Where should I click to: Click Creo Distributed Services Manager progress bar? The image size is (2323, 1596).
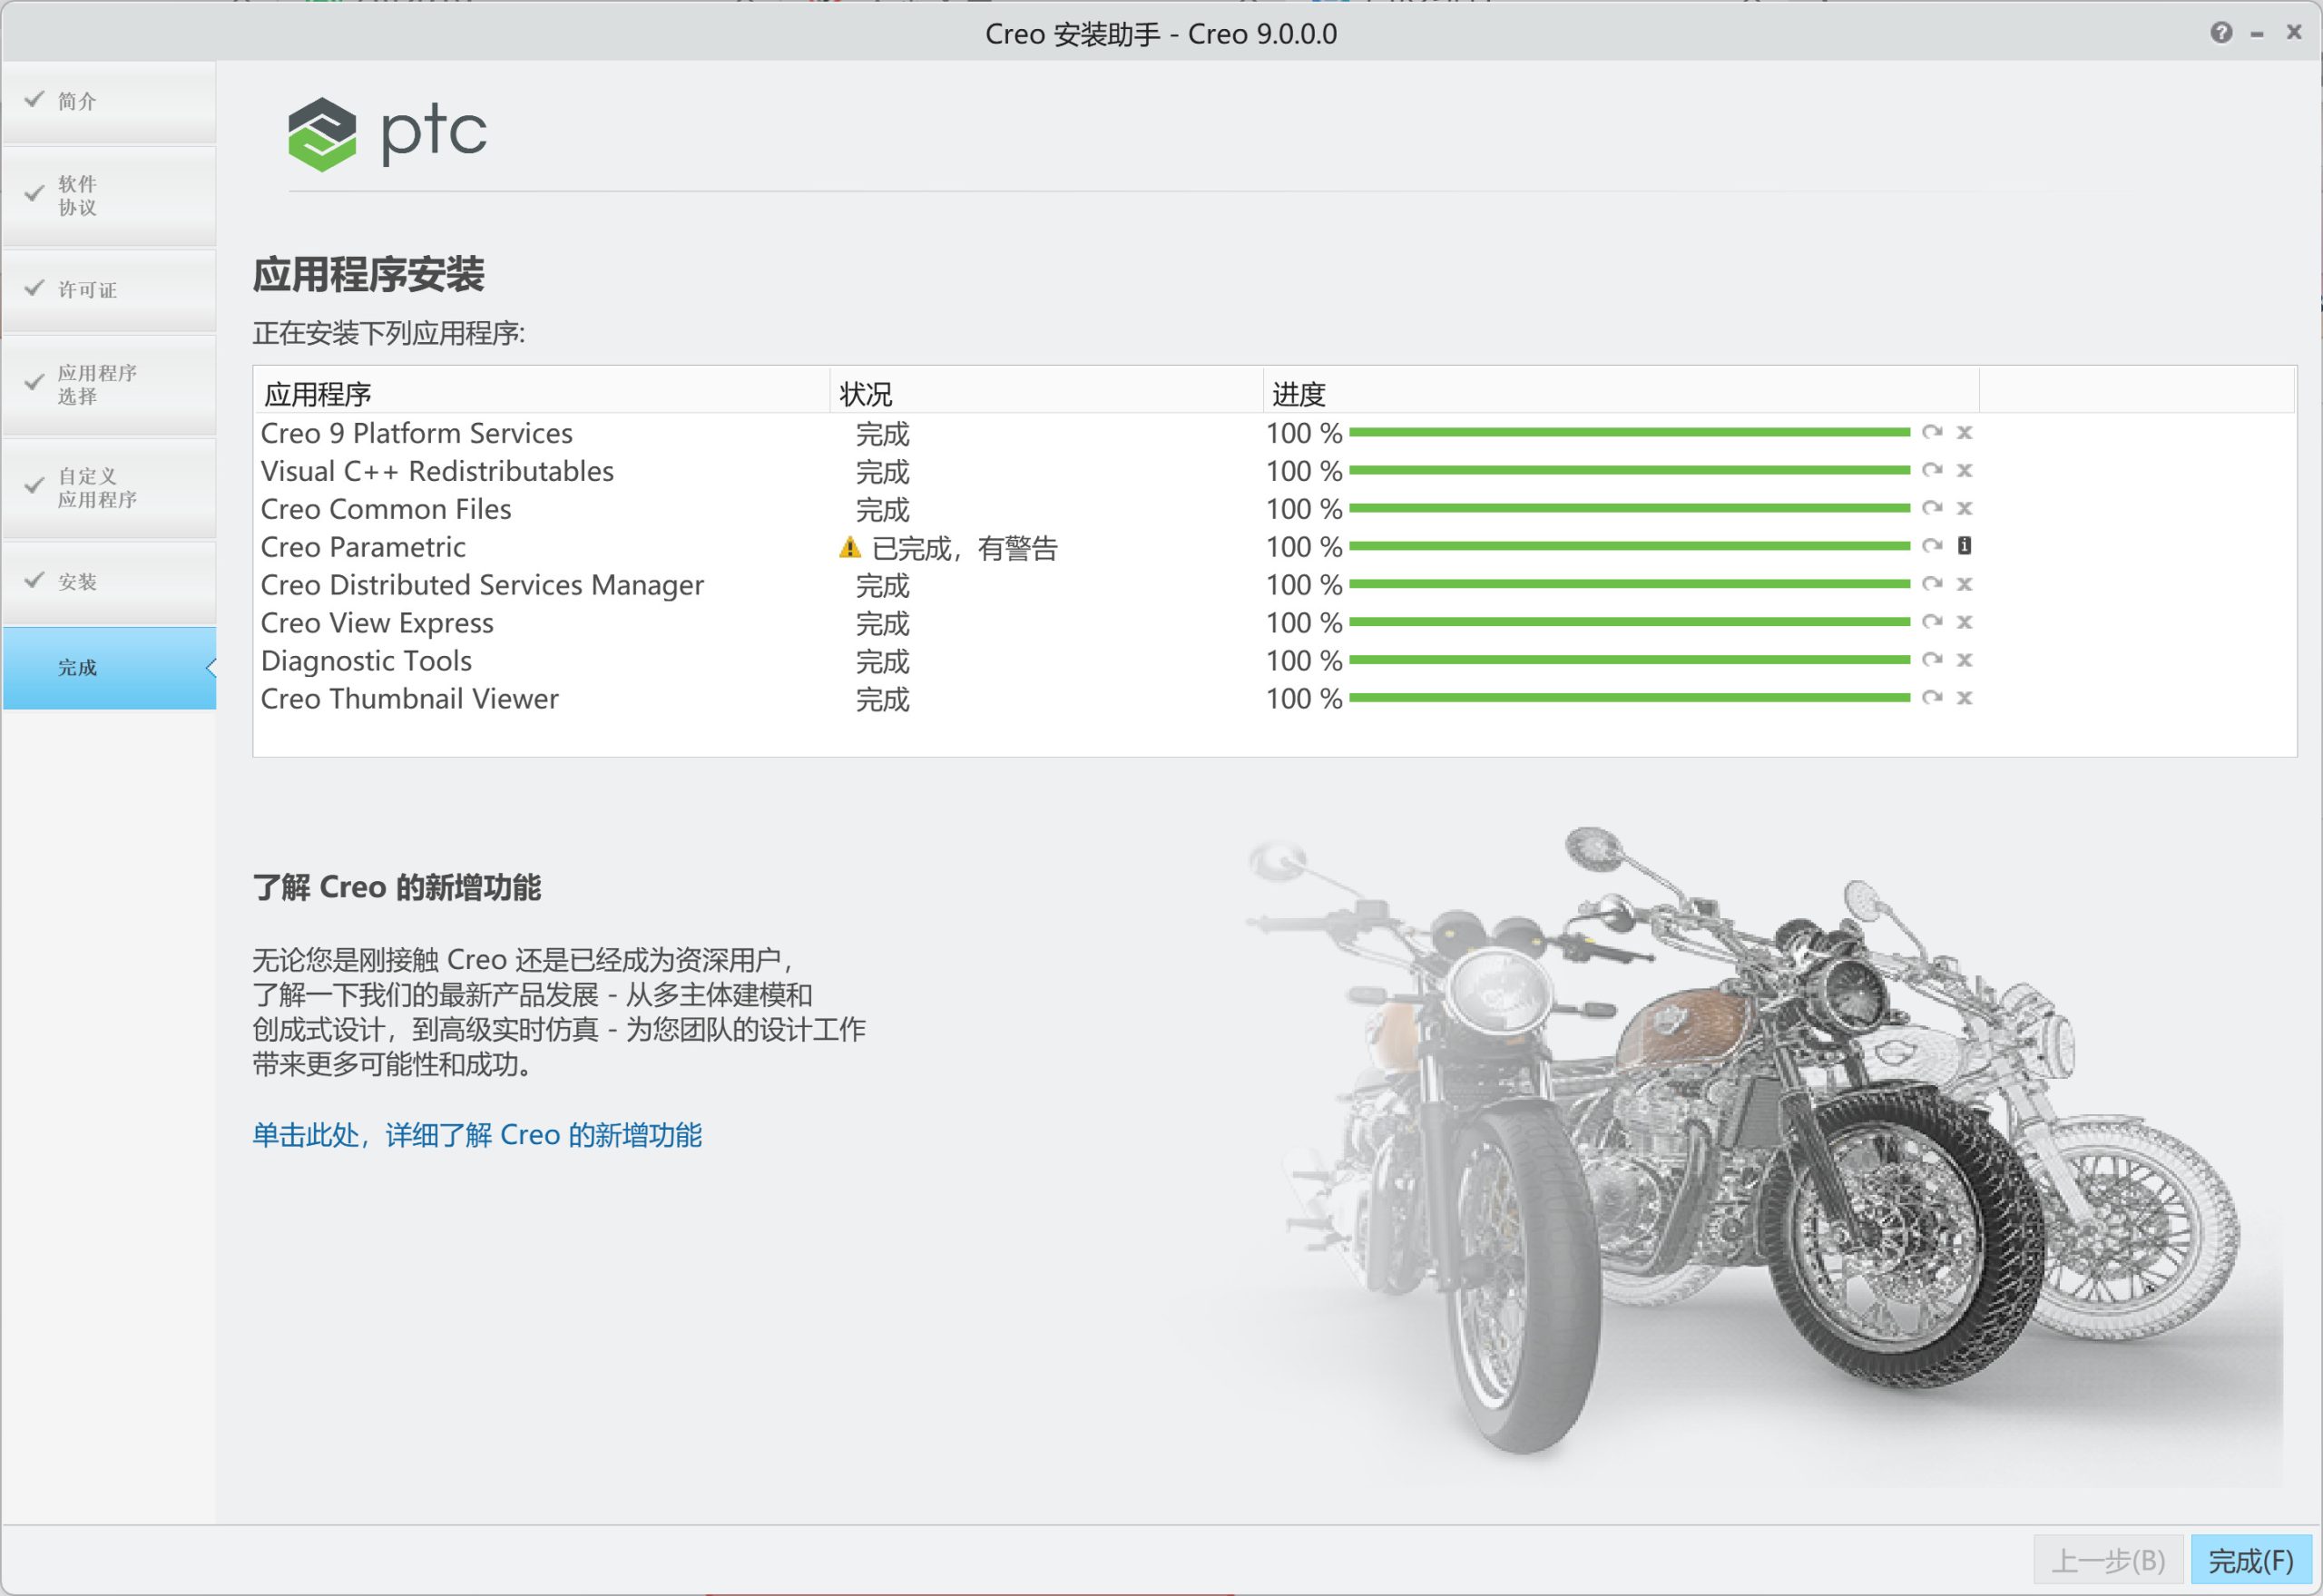[1629, 584]
